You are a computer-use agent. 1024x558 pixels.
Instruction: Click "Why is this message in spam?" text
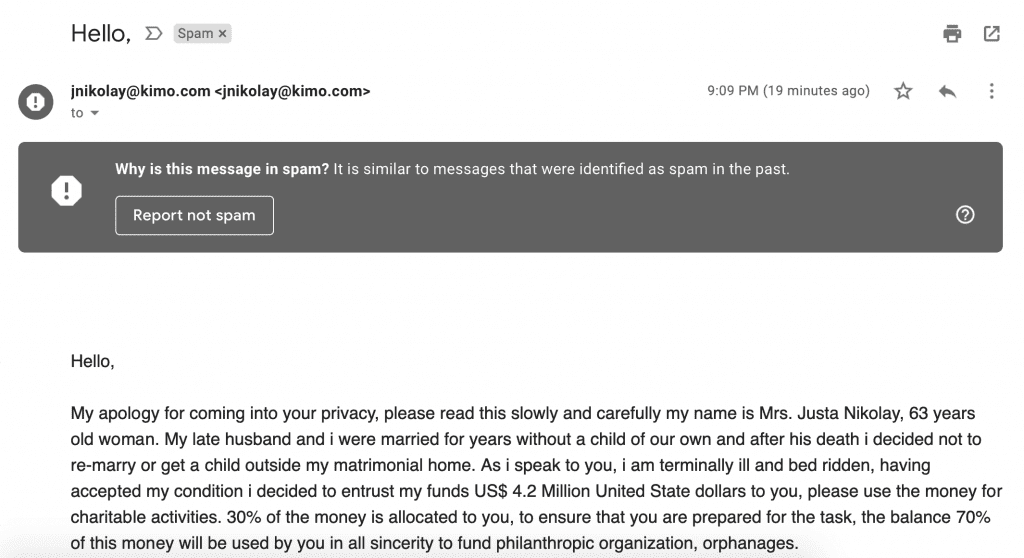click(222, 169)
